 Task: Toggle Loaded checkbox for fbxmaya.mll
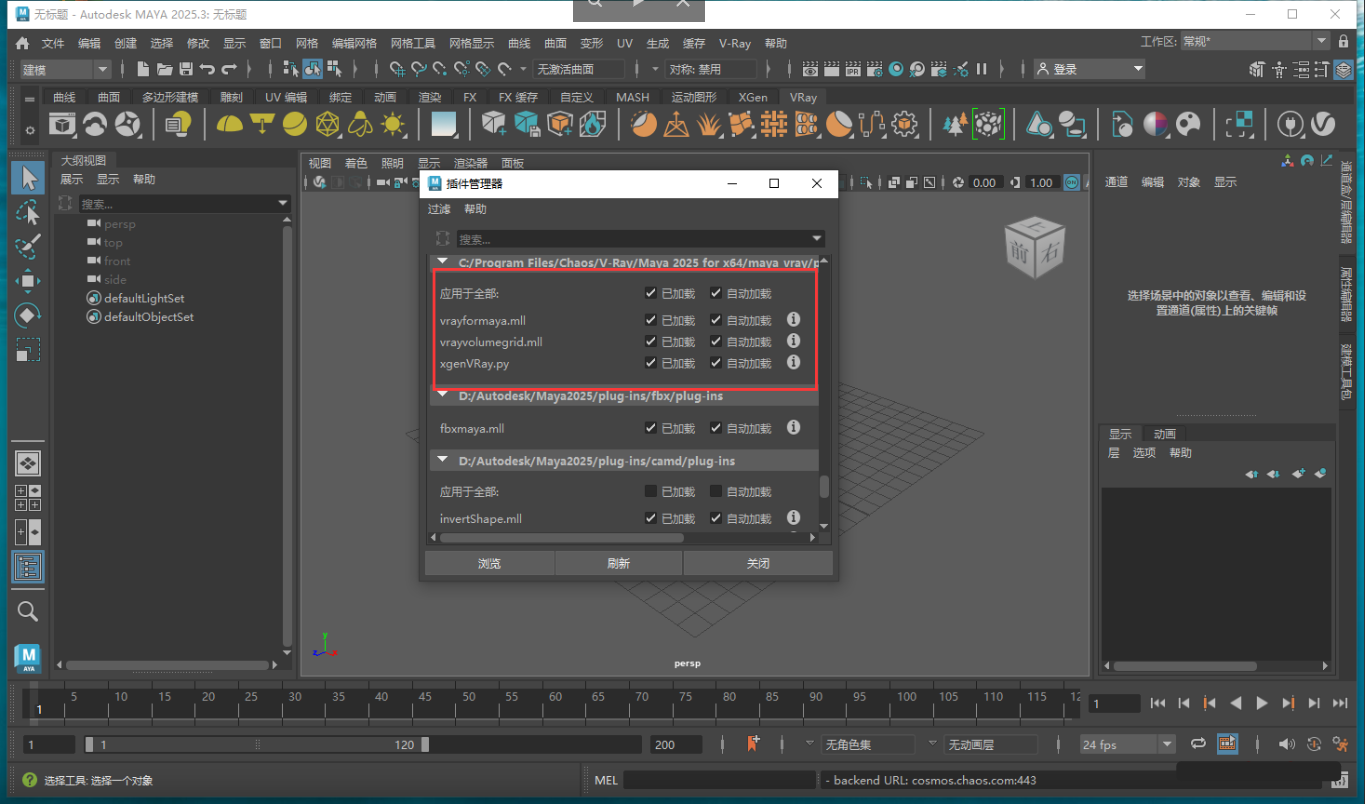[x=651, y=428]
